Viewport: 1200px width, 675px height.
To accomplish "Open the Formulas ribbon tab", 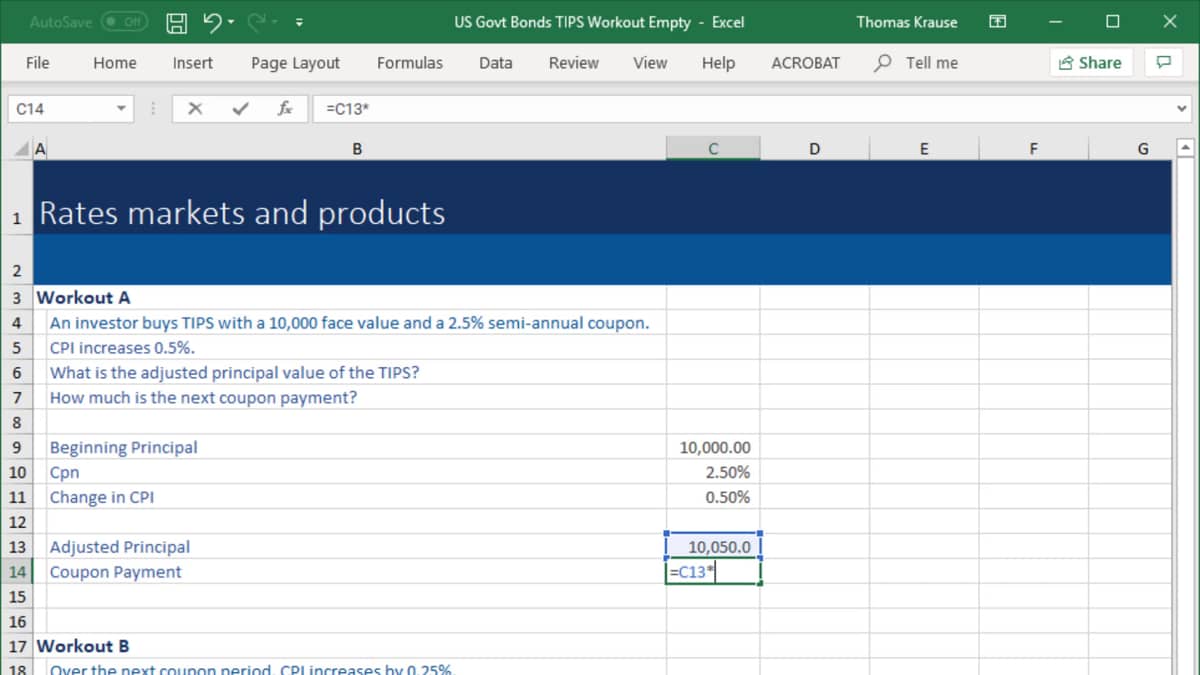I will 409,62.
